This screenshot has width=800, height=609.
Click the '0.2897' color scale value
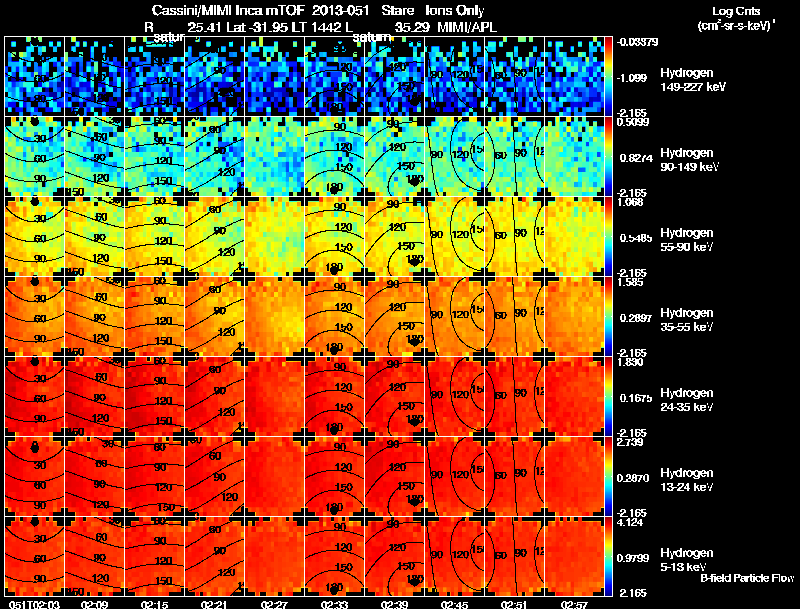click(x=636, y=318)
